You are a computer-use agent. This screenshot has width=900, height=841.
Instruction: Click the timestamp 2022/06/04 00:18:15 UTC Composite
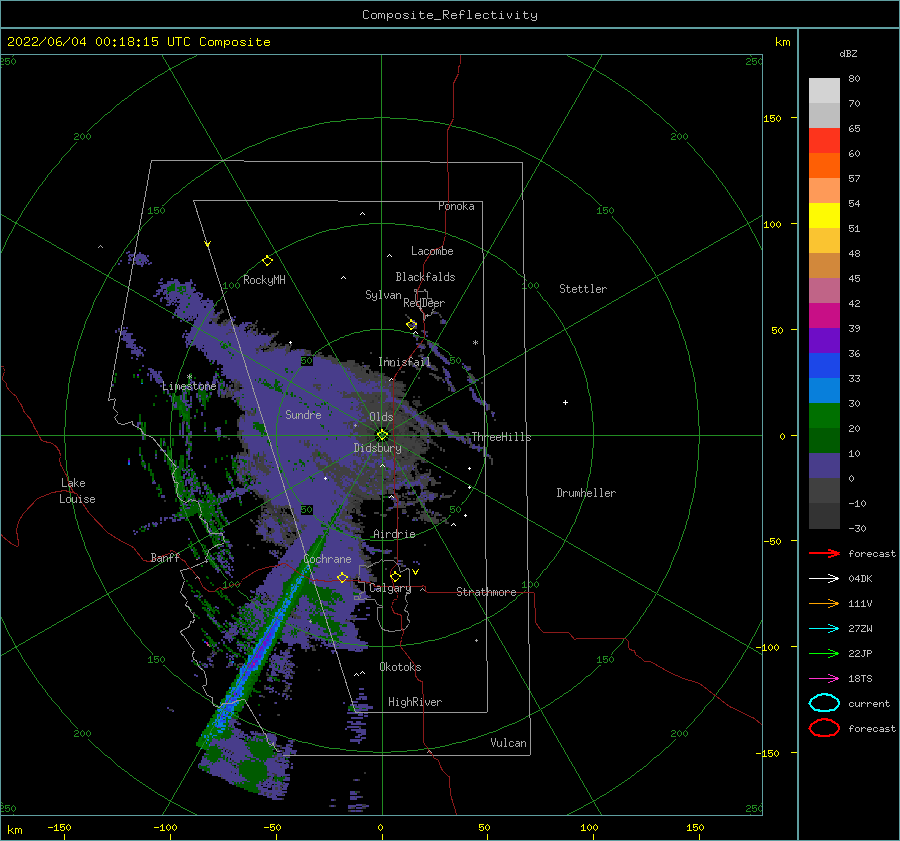[138, 42]
